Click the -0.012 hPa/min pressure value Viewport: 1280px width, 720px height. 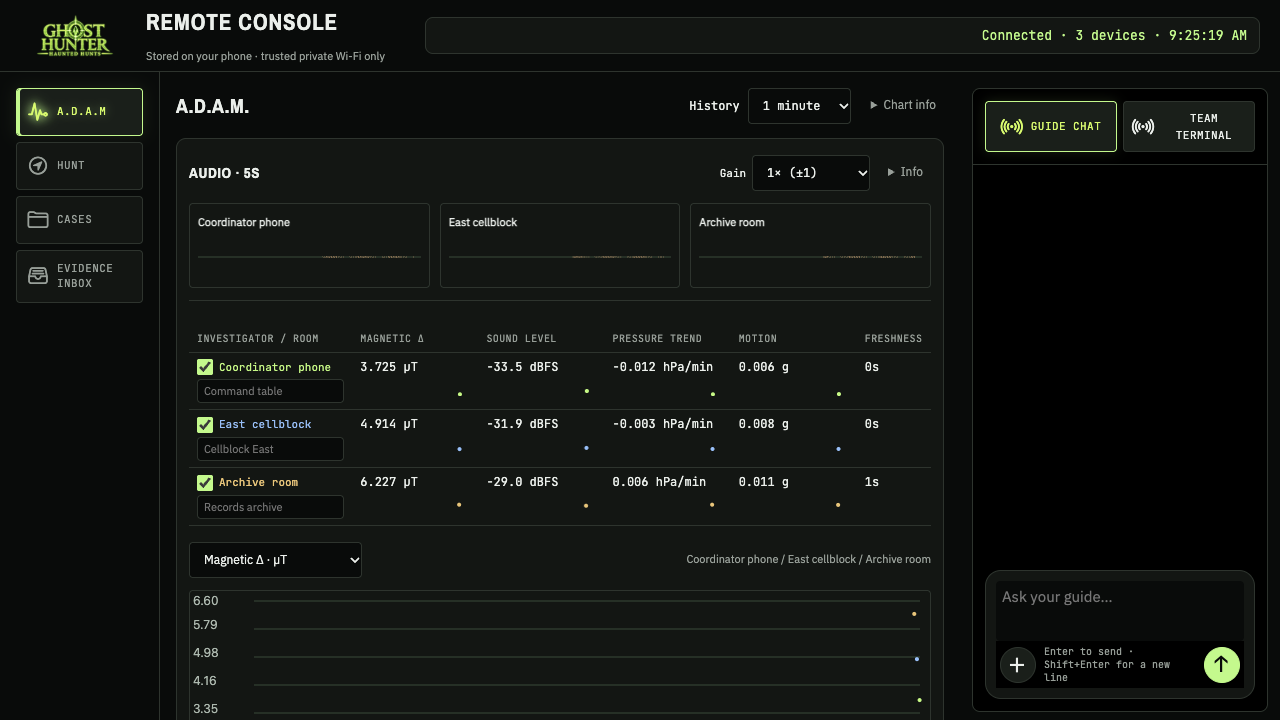pyautogui.click(x=663, y=367)
